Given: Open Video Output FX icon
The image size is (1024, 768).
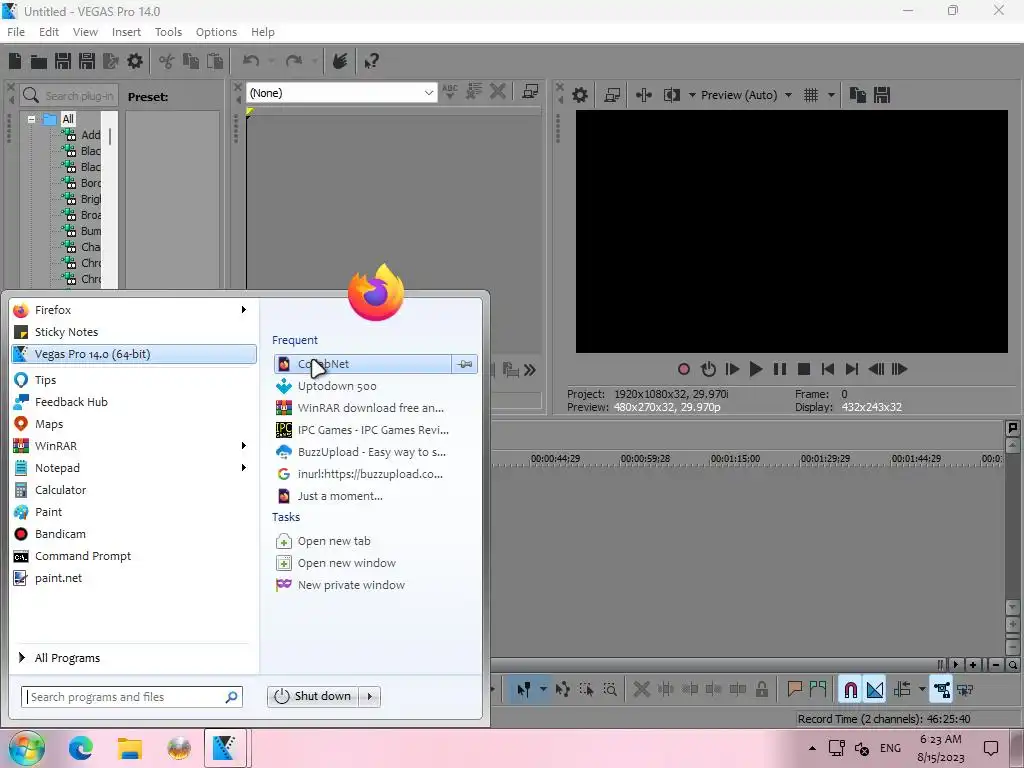Looking at the screenshot, I should click(644, 95).
